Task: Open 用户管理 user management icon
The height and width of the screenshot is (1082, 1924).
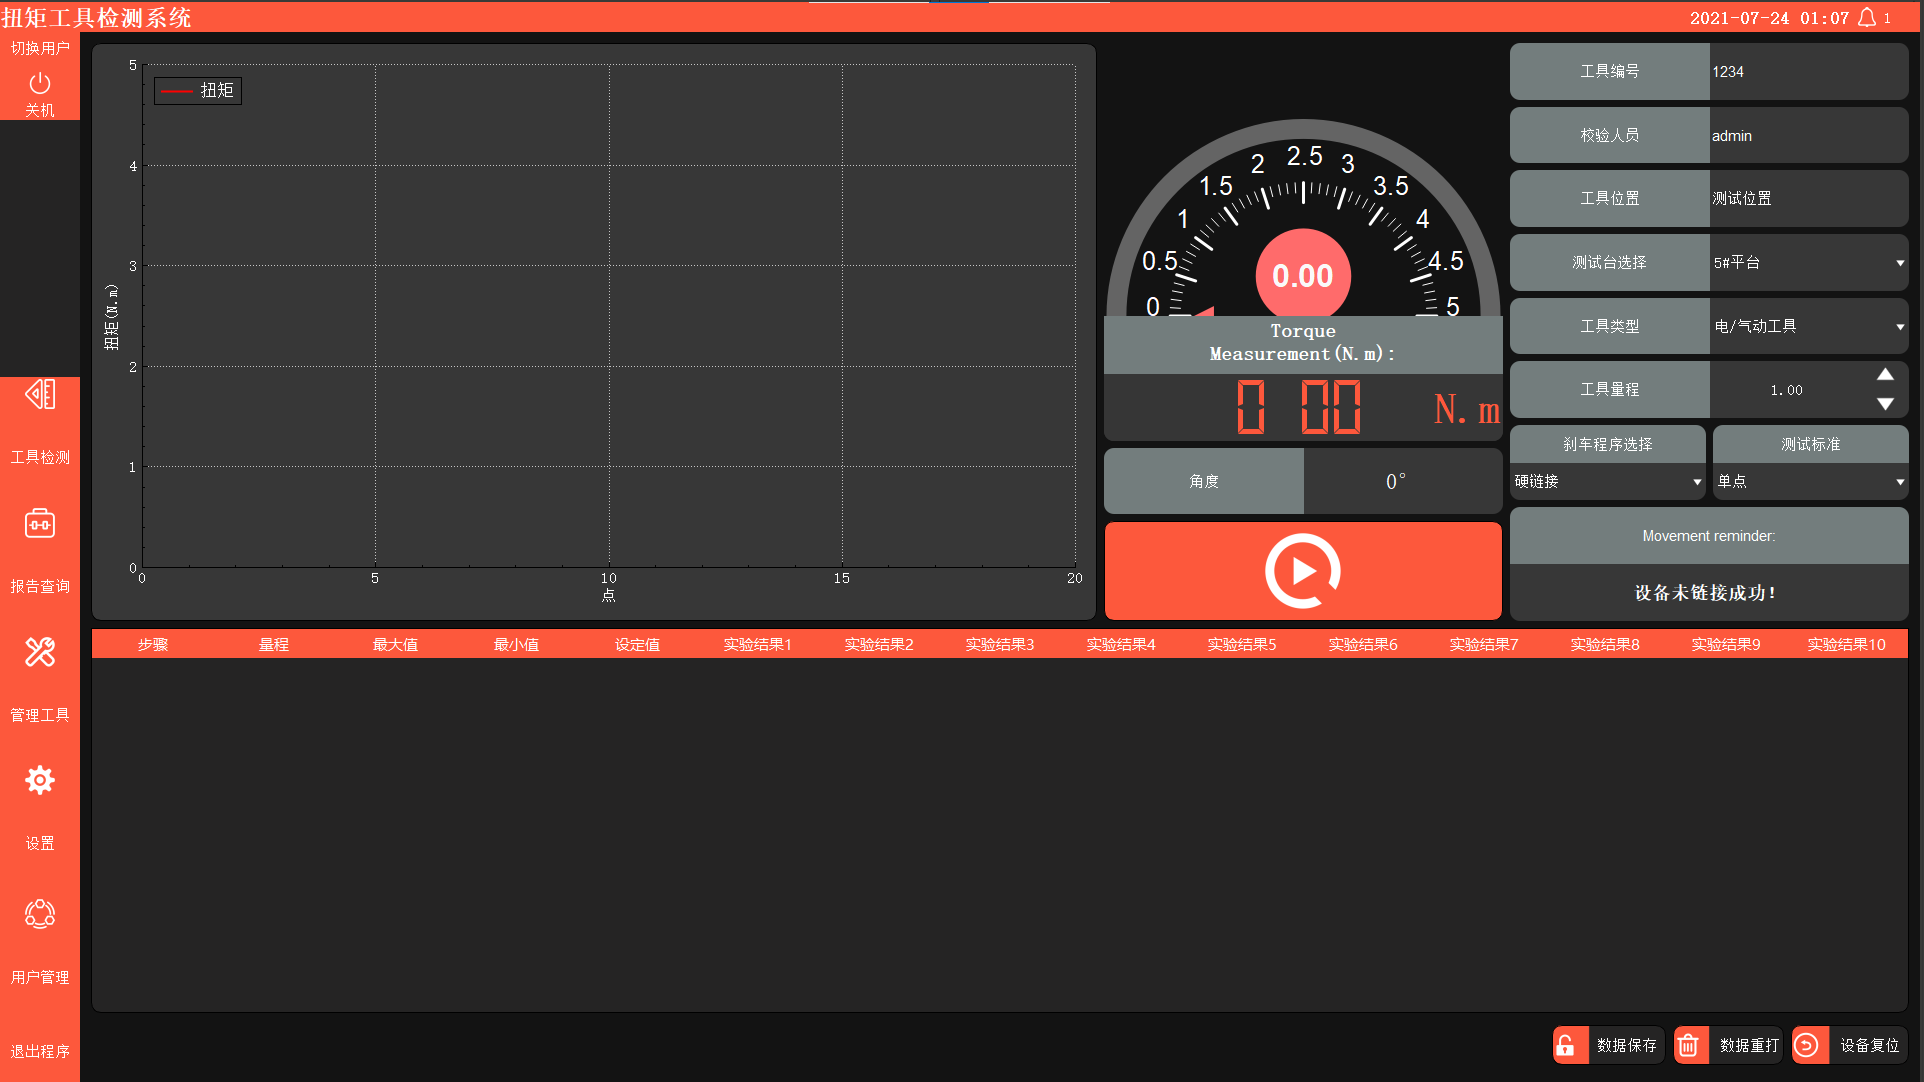Action: click(x=40, y=914)
